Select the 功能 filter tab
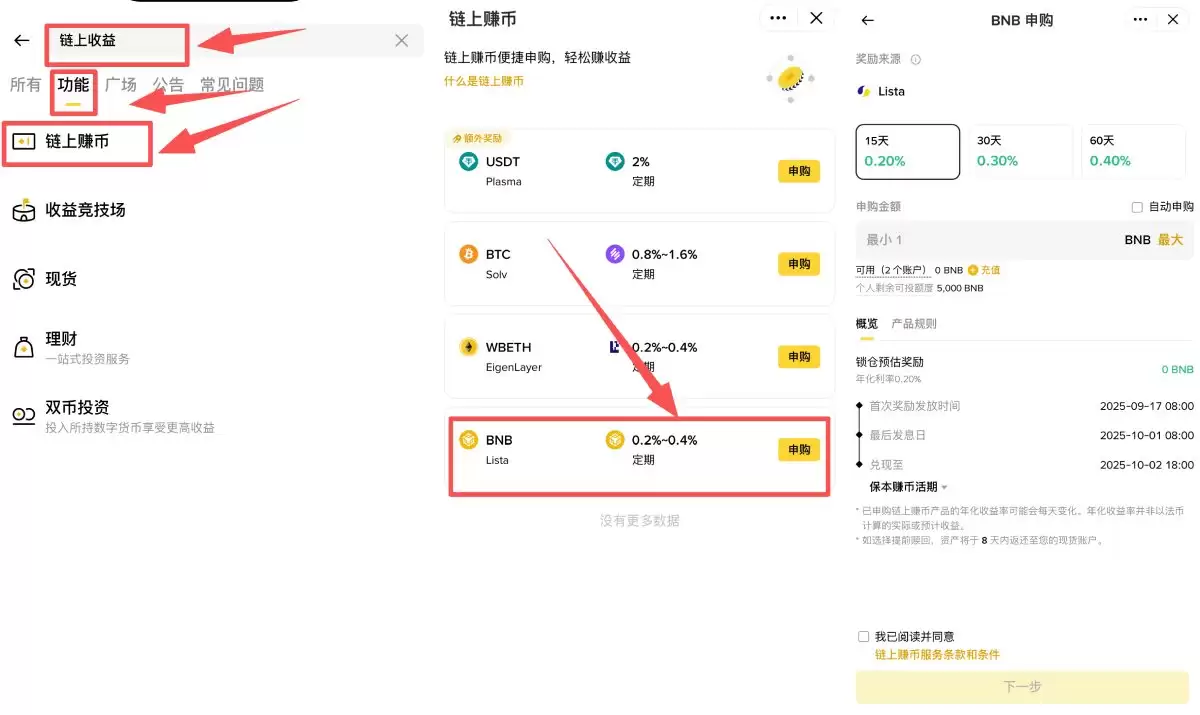This screenshot has height=715, width=1200. (x=72, y=85)
